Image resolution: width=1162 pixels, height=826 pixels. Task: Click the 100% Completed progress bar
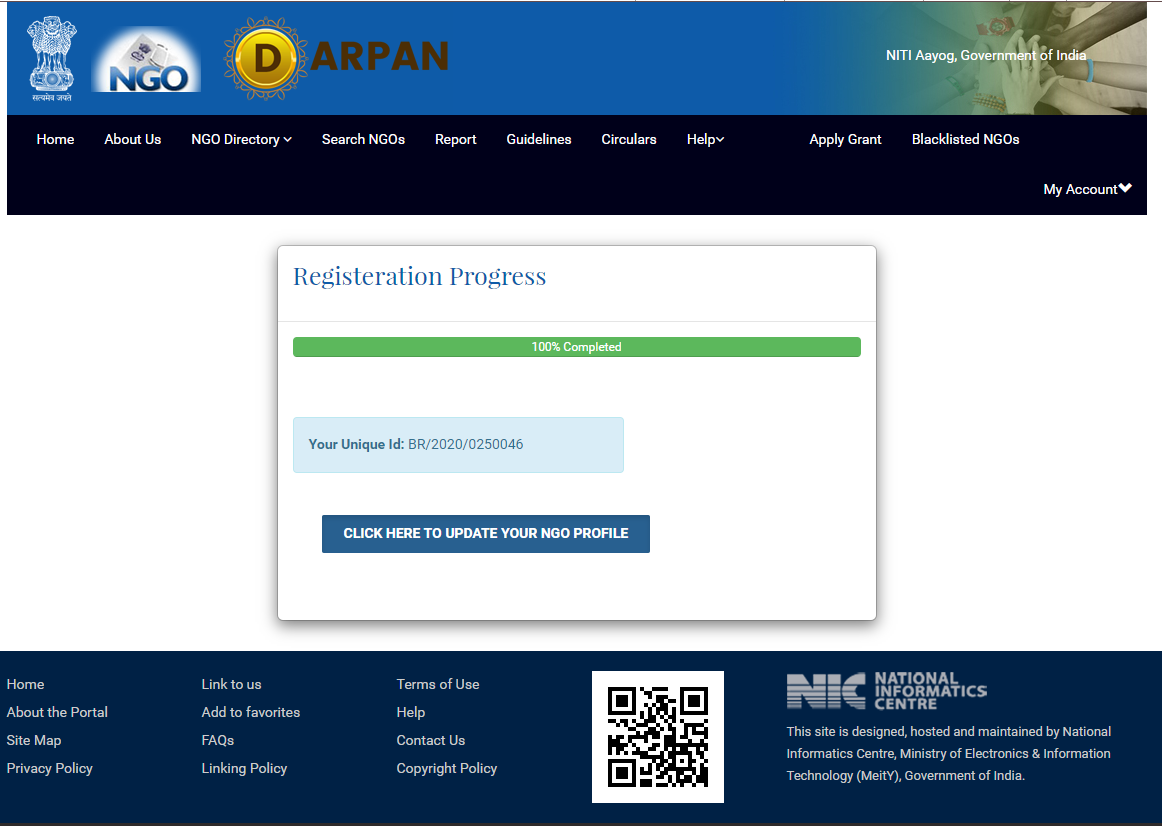tap(577, 347)
